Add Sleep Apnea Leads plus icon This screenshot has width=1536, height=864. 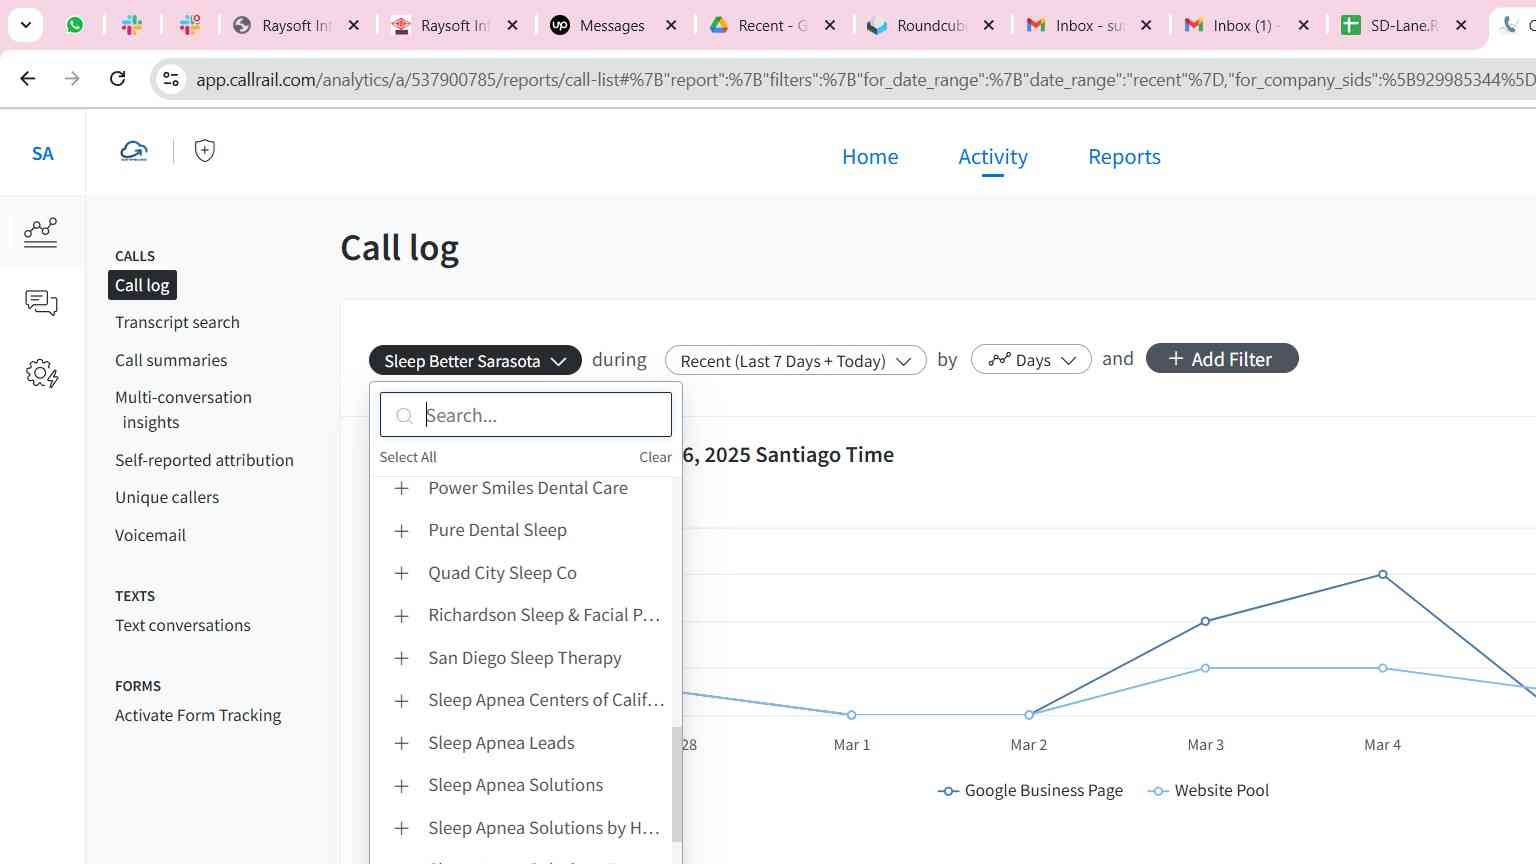[401, 743]
